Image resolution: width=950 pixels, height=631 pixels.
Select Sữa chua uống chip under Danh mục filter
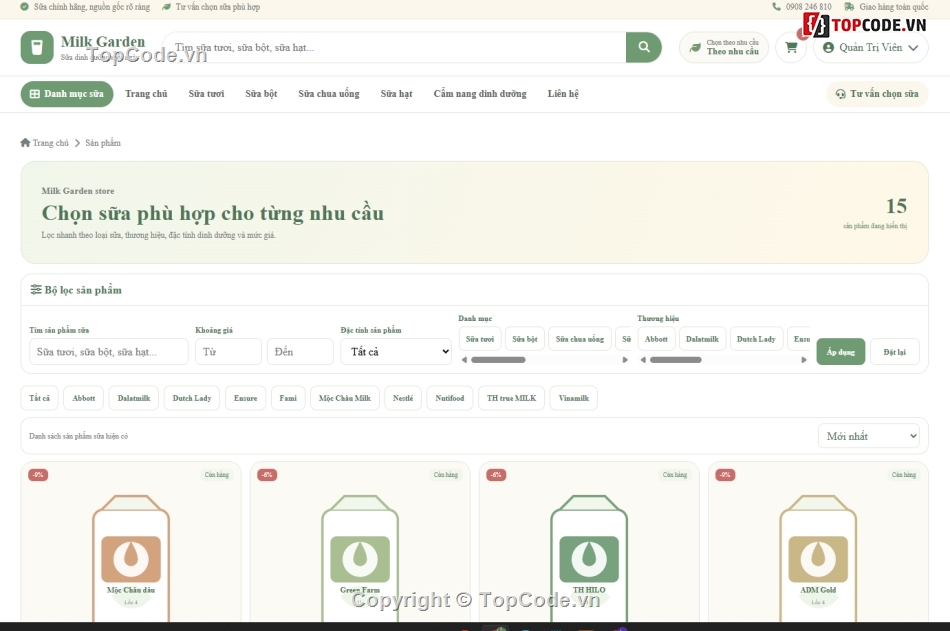(x=580, y=339)
